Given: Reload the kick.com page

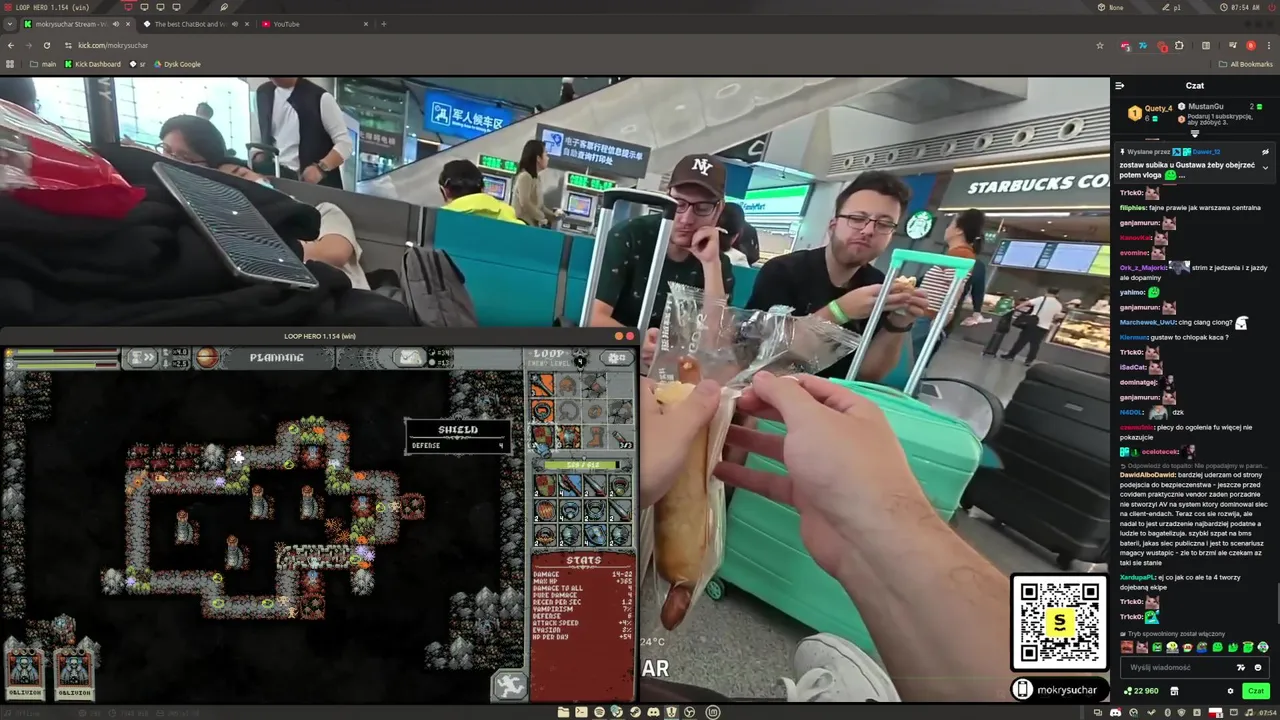Looking at the screenshot, I should 46,45.
